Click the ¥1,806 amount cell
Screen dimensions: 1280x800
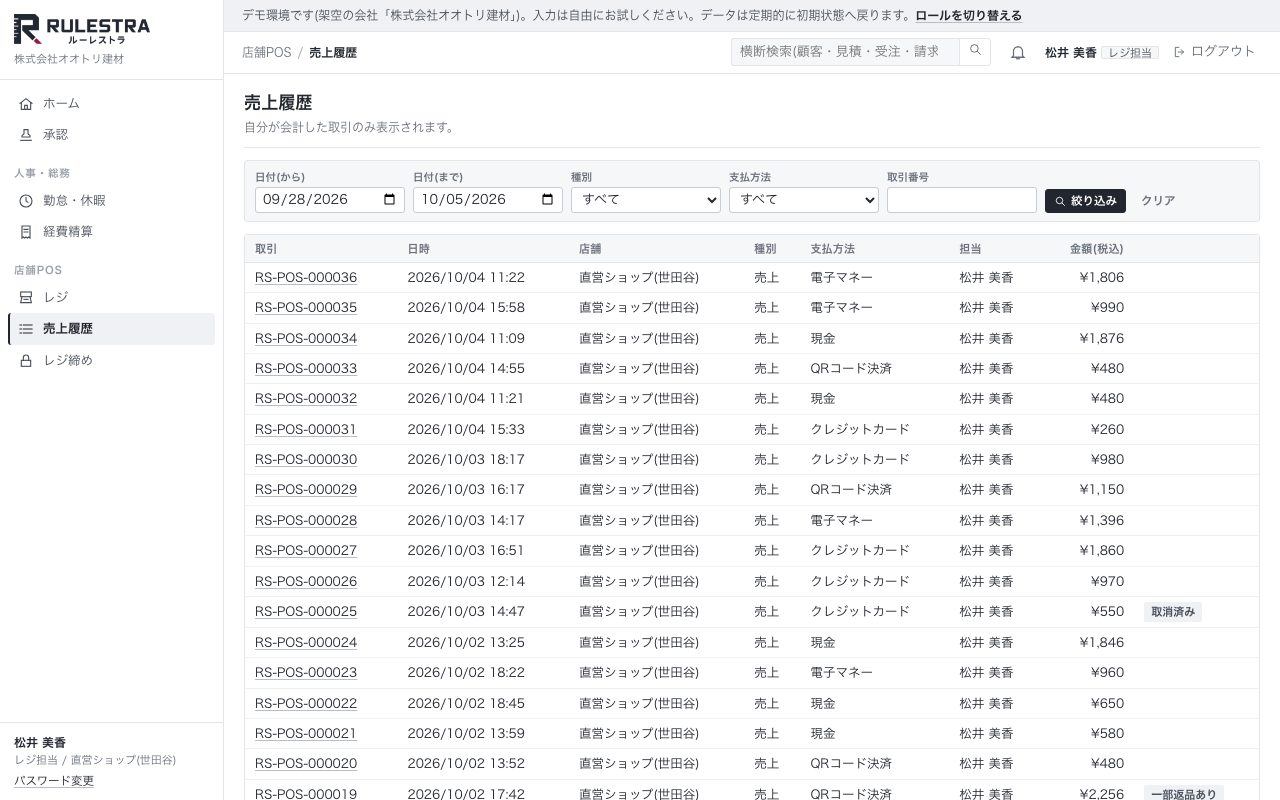click(1102, 278)
